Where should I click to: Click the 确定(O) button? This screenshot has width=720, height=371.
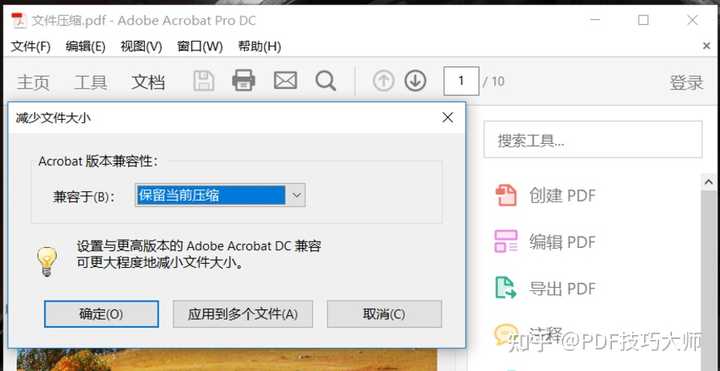click(101, 314)
